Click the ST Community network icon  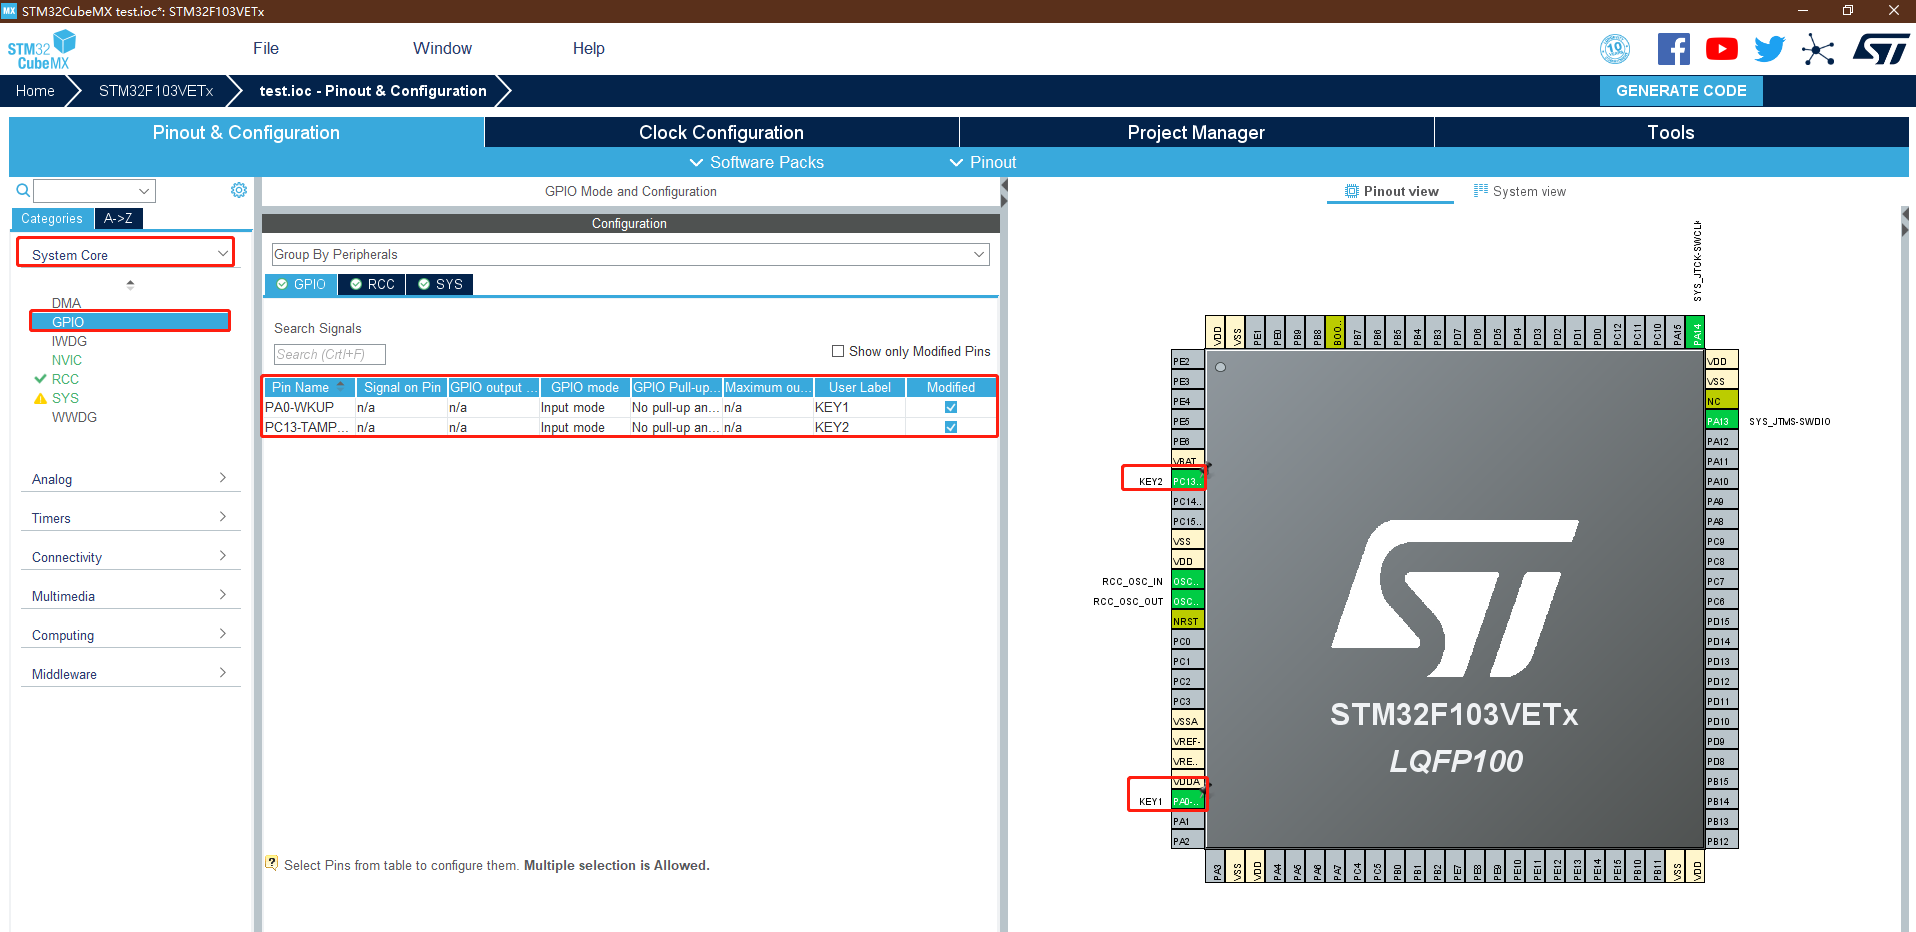click(x=1819, y=49)
